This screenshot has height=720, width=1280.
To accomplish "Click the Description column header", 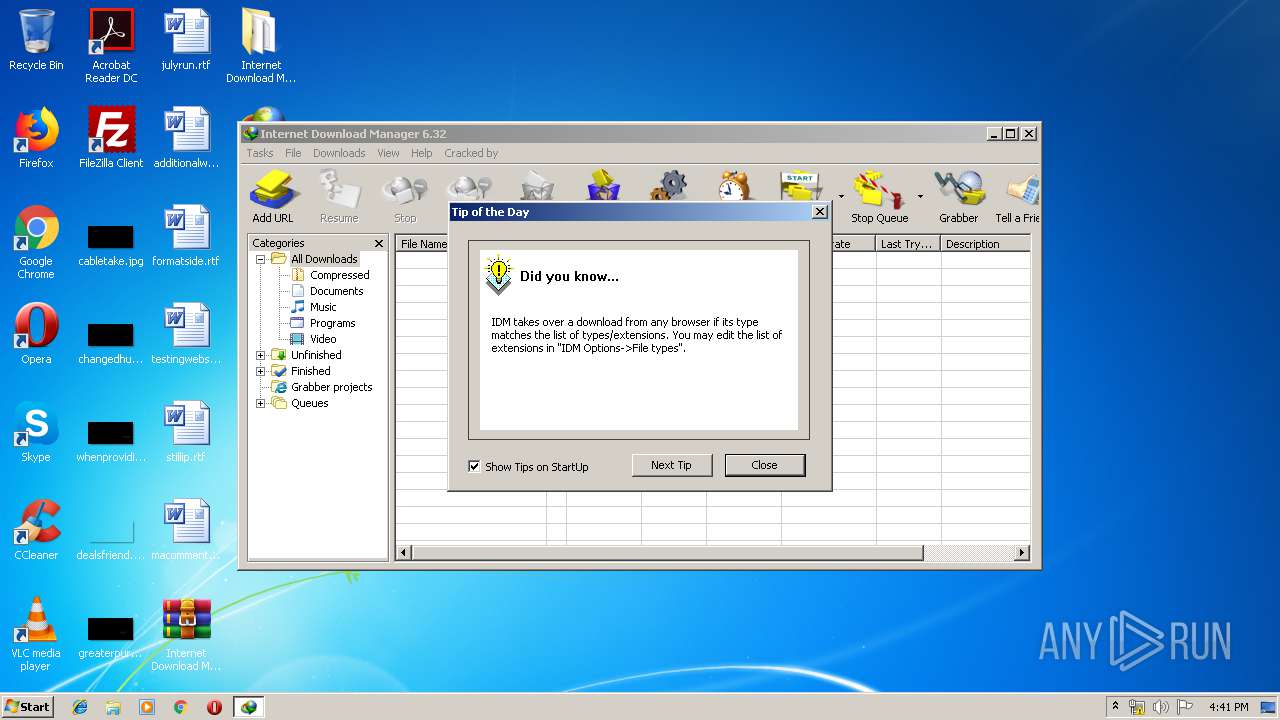I will 985,244.
